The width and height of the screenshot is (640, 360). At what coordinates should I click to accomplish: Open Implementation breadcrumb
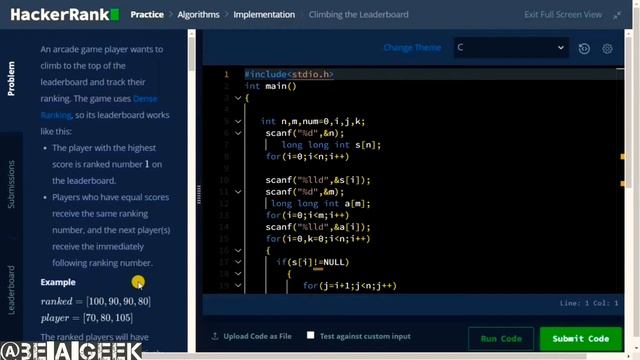[264, 15]
